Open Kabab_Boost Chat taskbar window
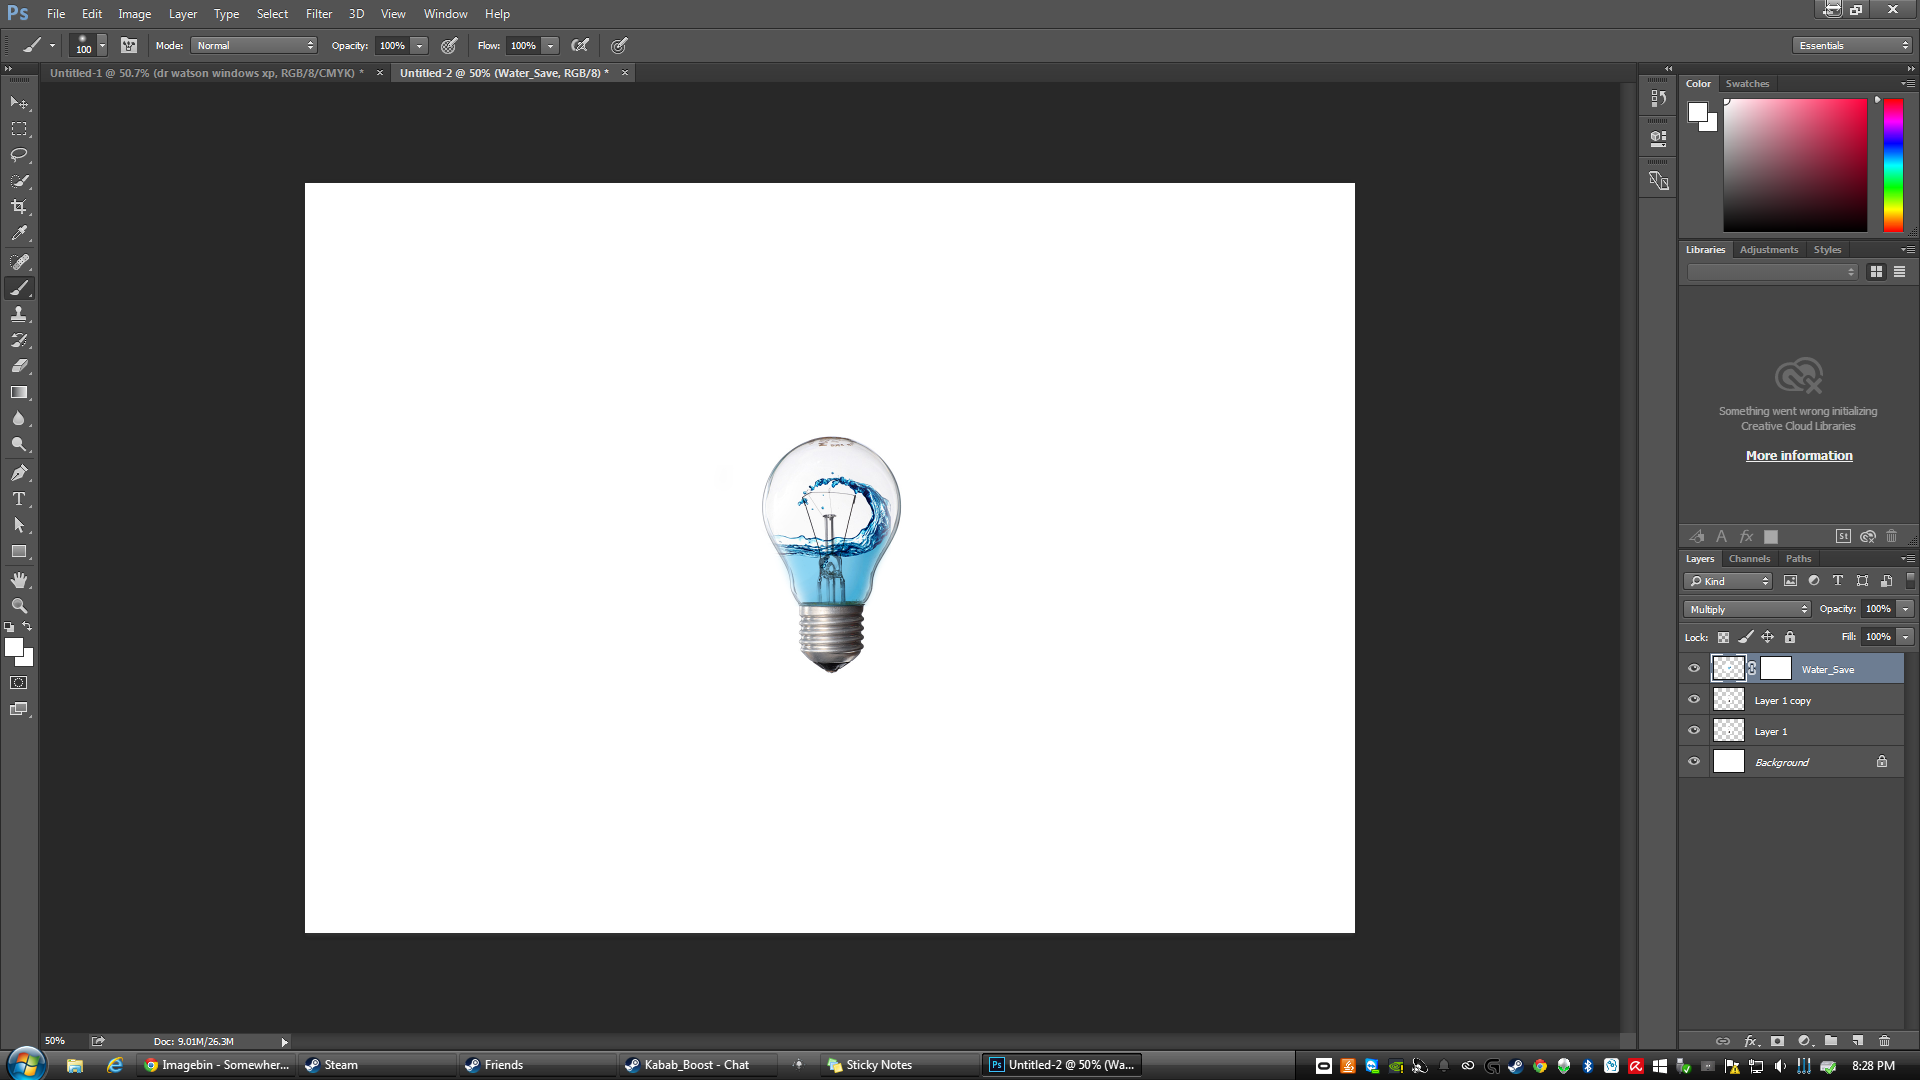Image resolution: width=1920 pixels, height=1080 pixels. (x=697, y=1065)
